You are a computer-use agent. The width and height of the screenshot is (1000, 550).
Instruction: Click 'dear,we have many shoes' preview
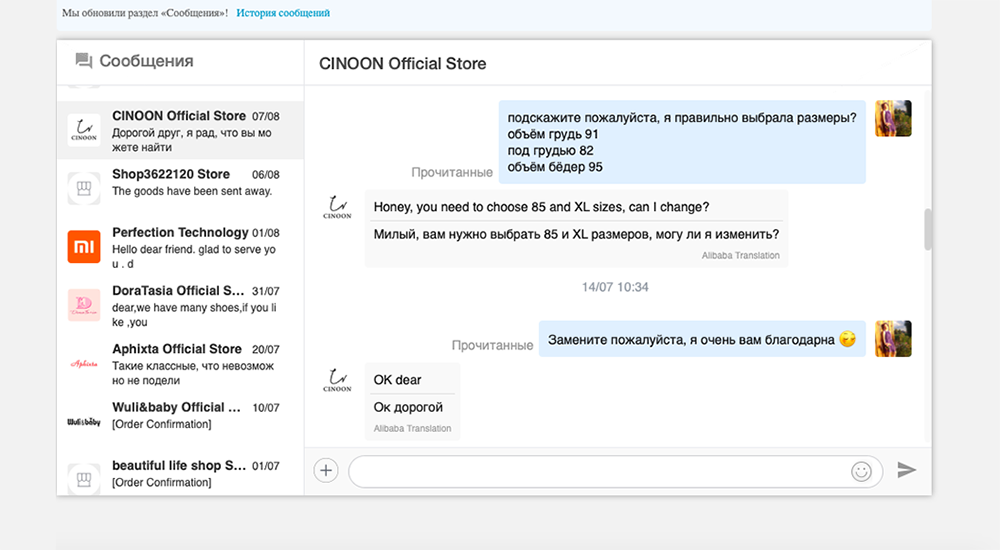tap(195, 315)
